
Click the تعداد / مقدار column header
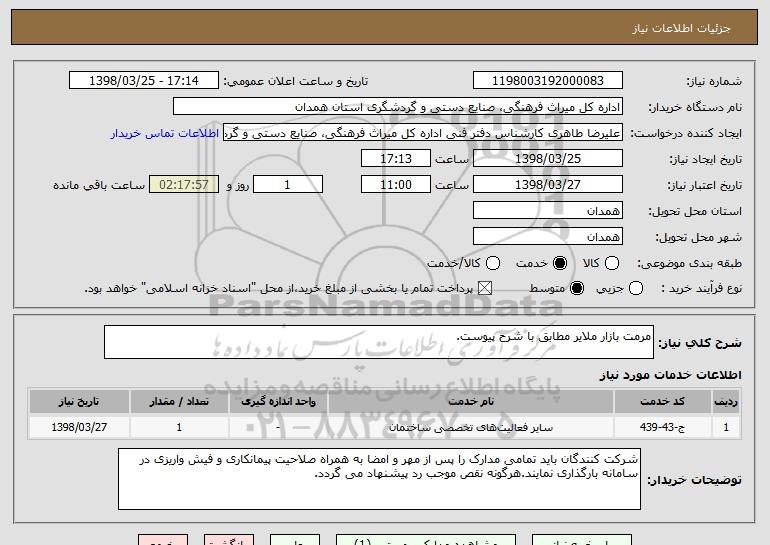(x=179, y=402)
